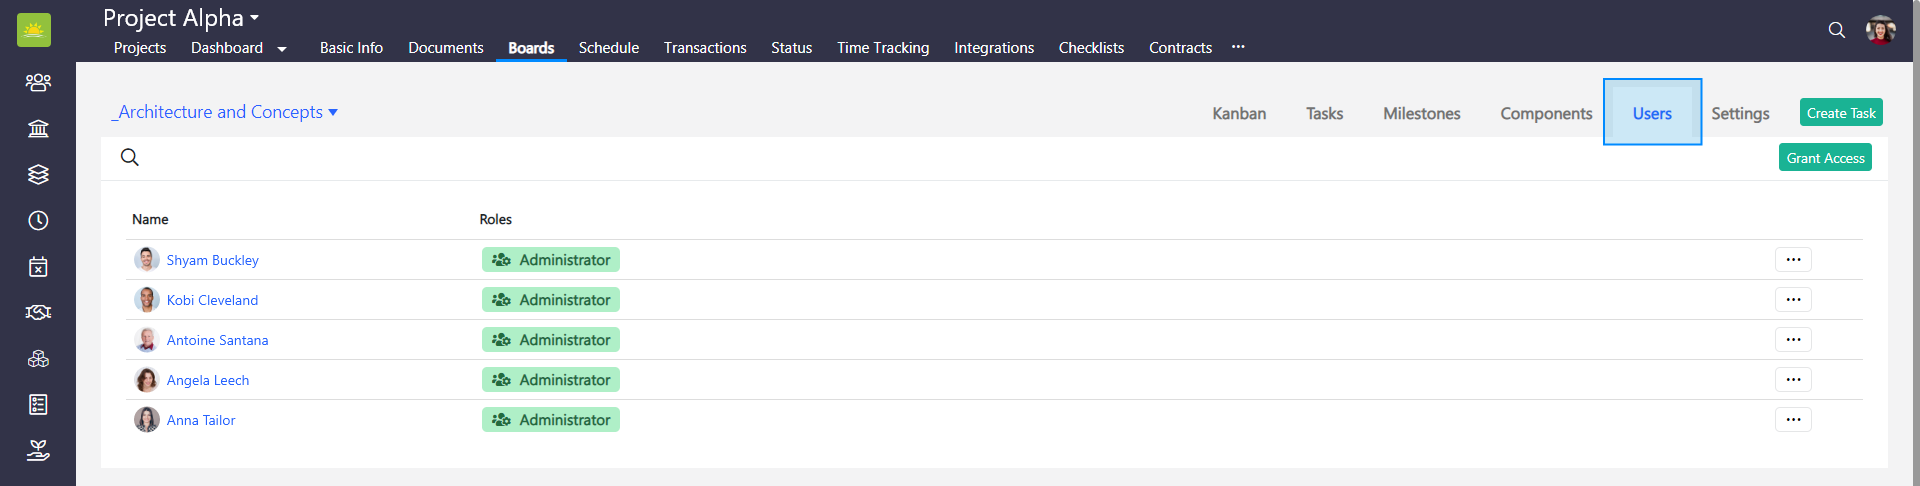Open more options for Shyam Buckley
The width and height of the screenshot is (1920, 486).
pyautogui.click(x=1793, y=260)
